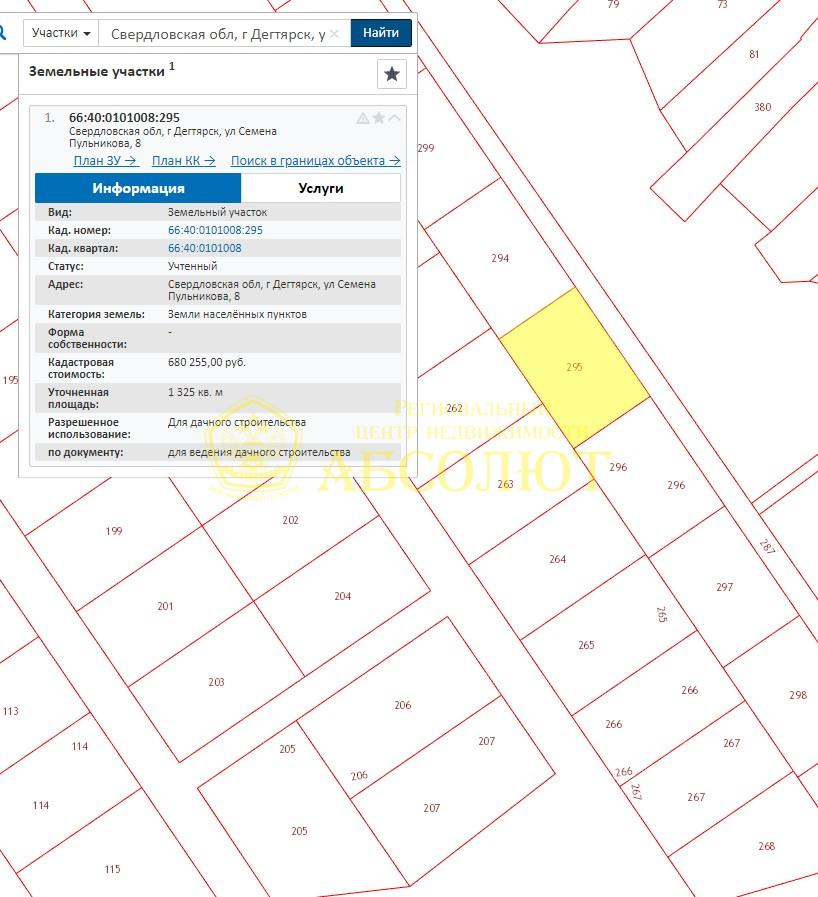Open cadastral quarter link 66:40:0101008
Image resolution: width=818 pixels, height=897 pixels.
coord(205,248)
